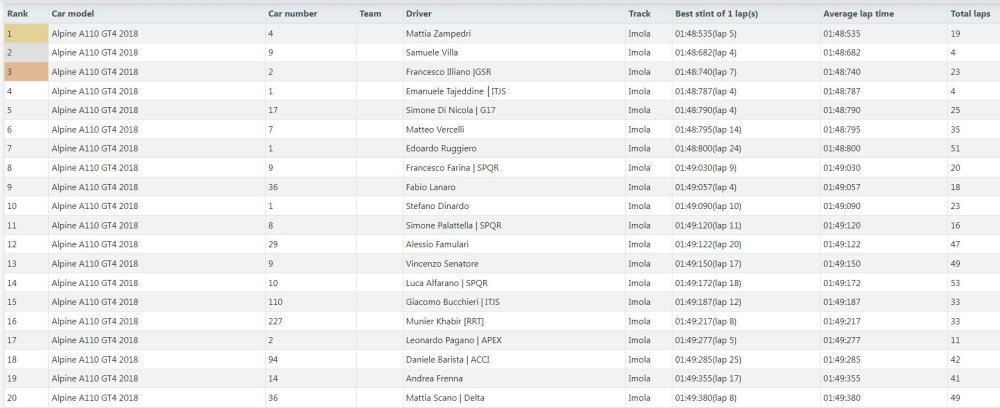The width and height of the screenshot is (1000, 408).
Task: Click the Track column header
Action: pos(648,13)
